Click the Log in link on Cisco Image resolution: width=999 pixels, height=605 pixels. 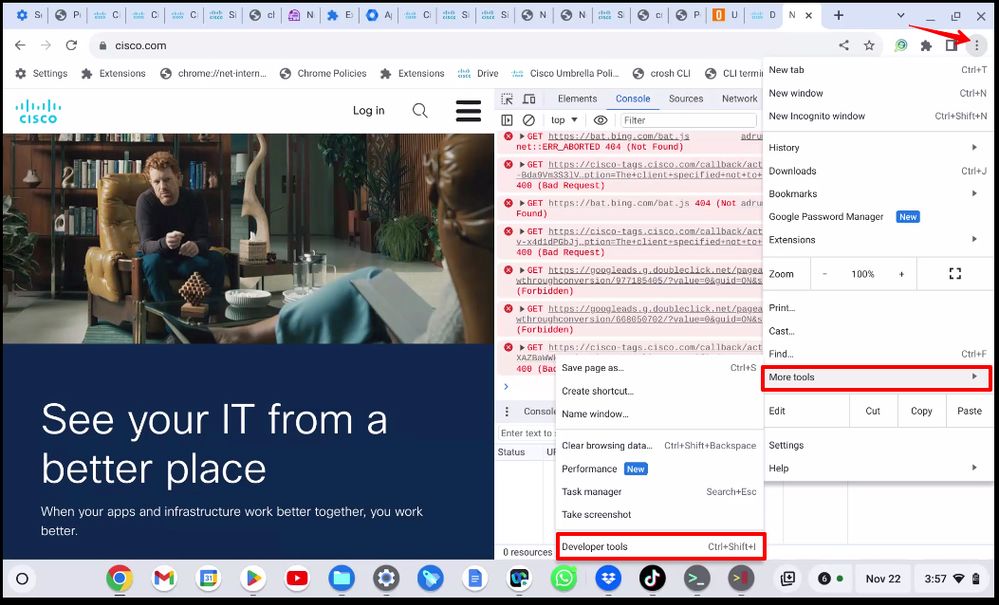[x=368, y=110]
